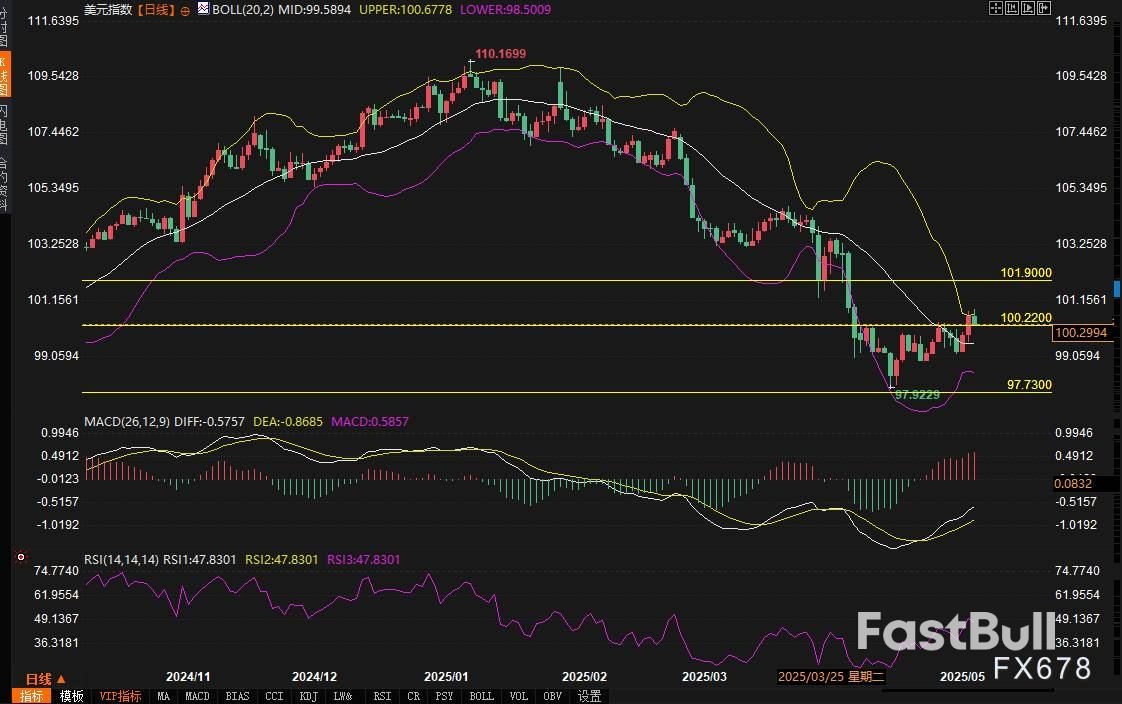Click the red sun icon near RSI panel
Viewport: 1122px width, 704px height.
[x=17, y=556]
